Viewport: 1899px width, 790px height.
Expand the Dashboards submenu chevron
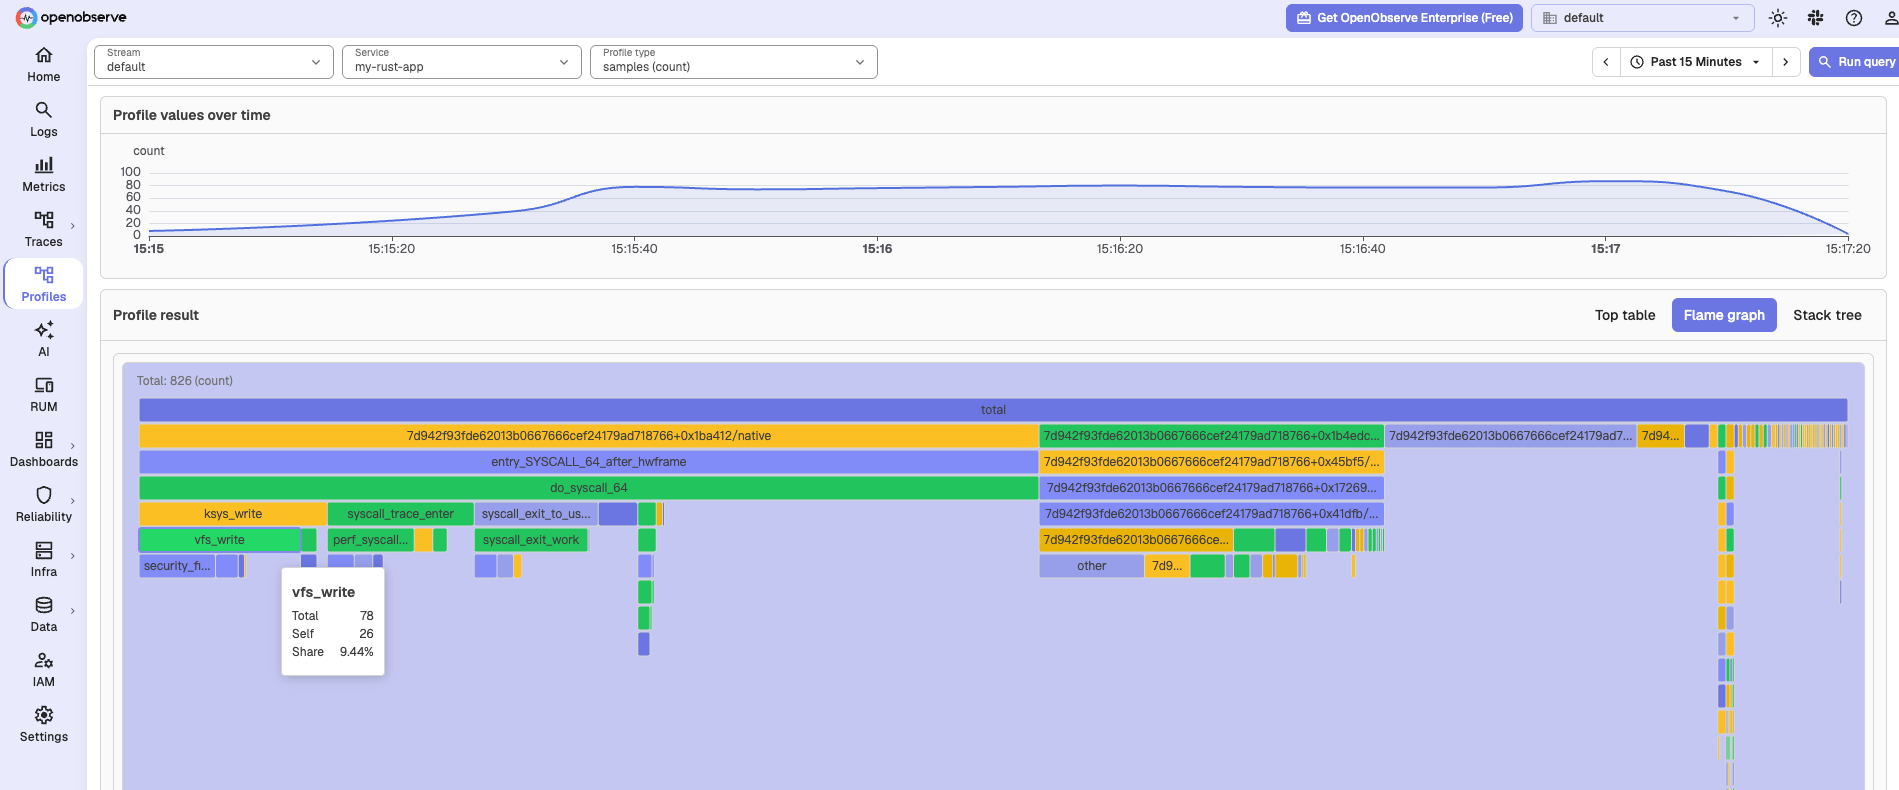click(73, 446)
